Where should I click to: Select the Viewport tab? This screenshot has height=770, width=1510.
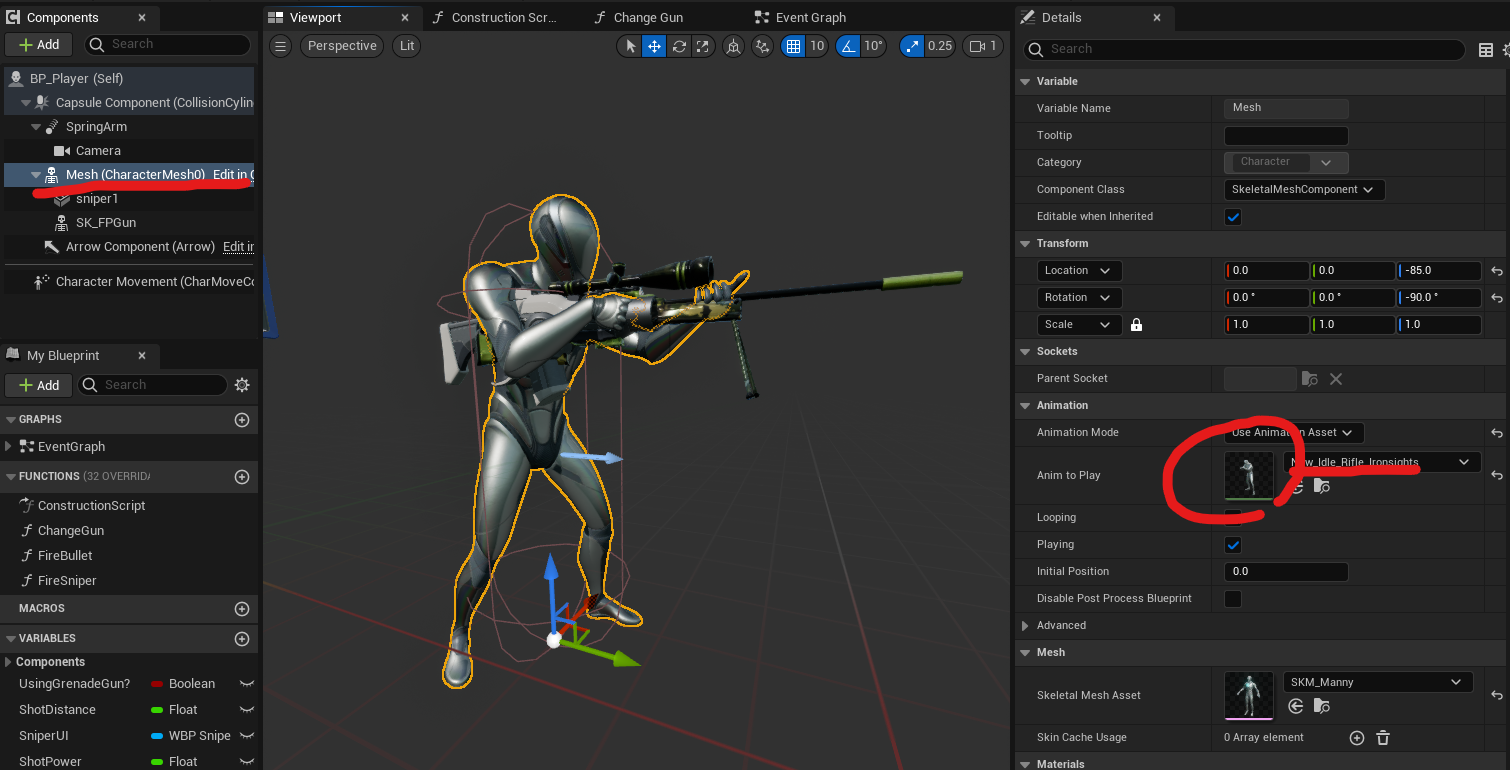click(315, 17)
